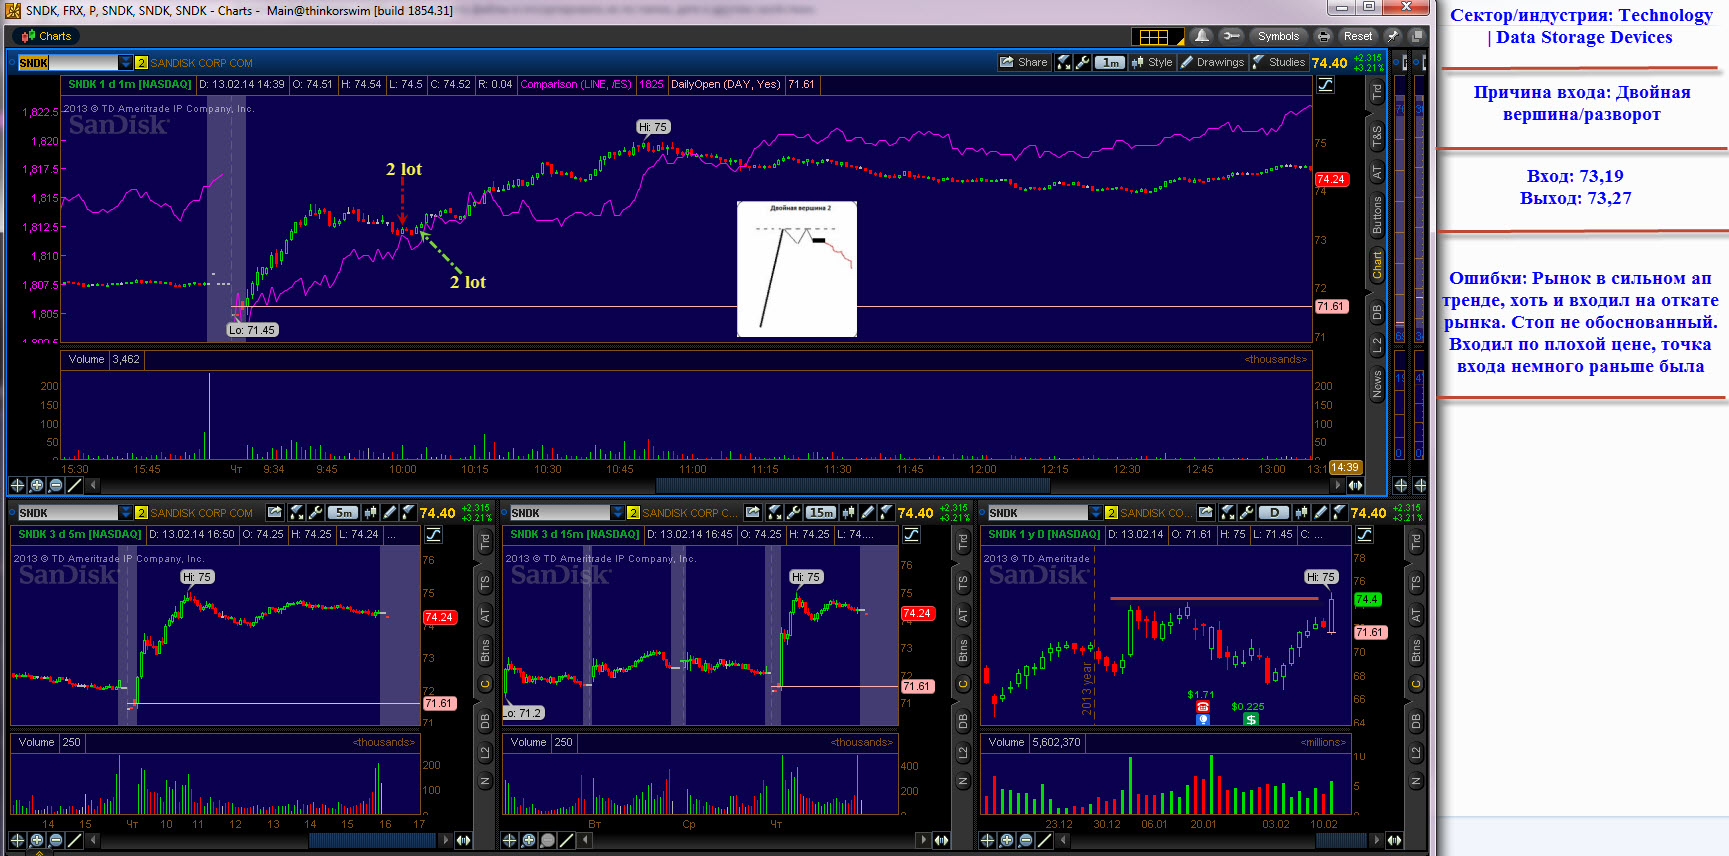Toggle price scale icon on daily chart

click(1364, 535)
